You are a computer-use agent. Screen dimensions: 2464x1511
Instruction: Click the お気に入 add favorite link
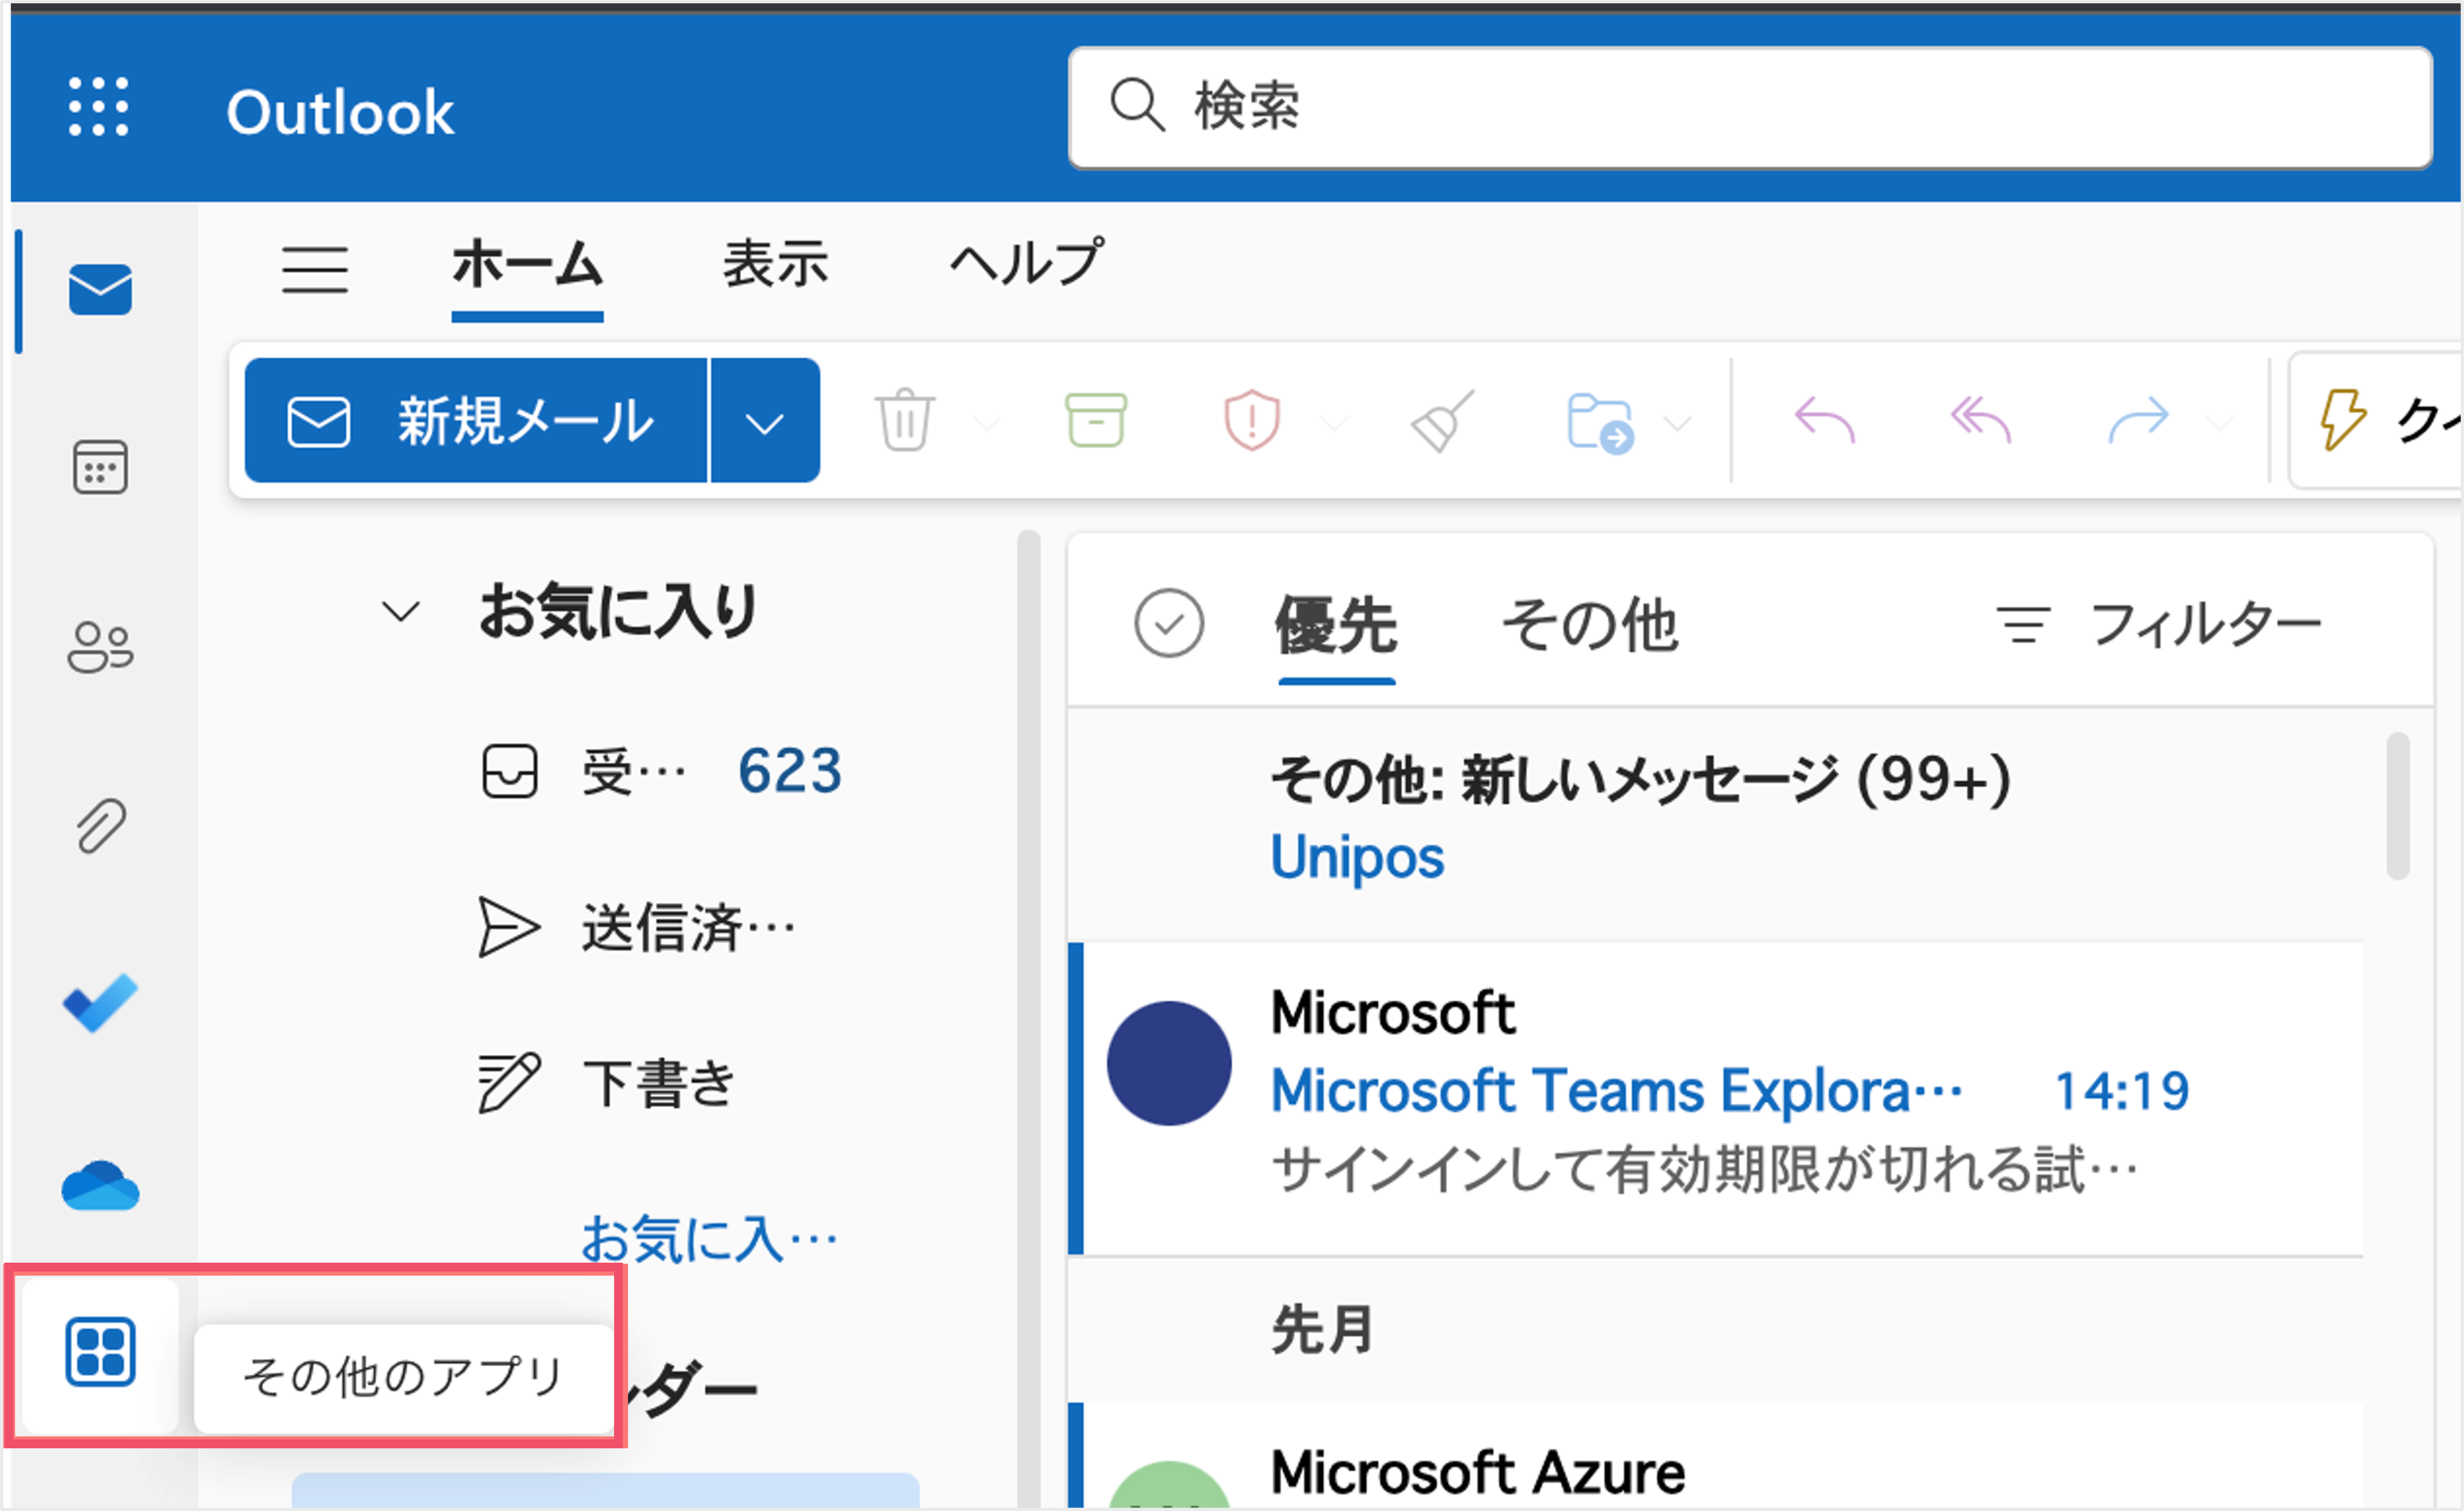click(709, 1239)
